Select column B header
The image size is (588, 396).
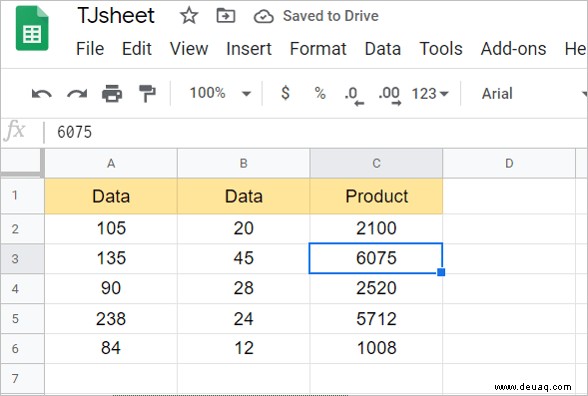[243, 163]
